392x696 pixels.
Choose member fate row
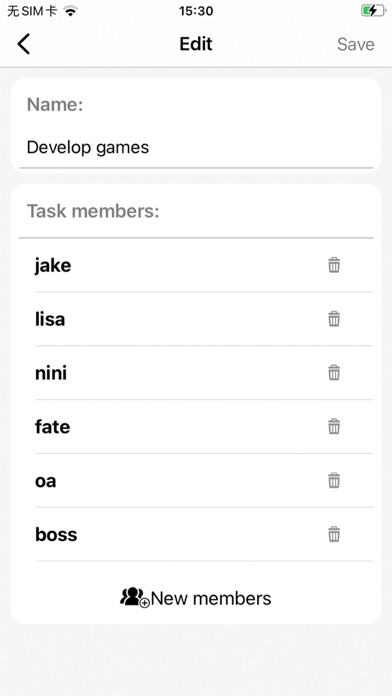(x=204, y=427)
